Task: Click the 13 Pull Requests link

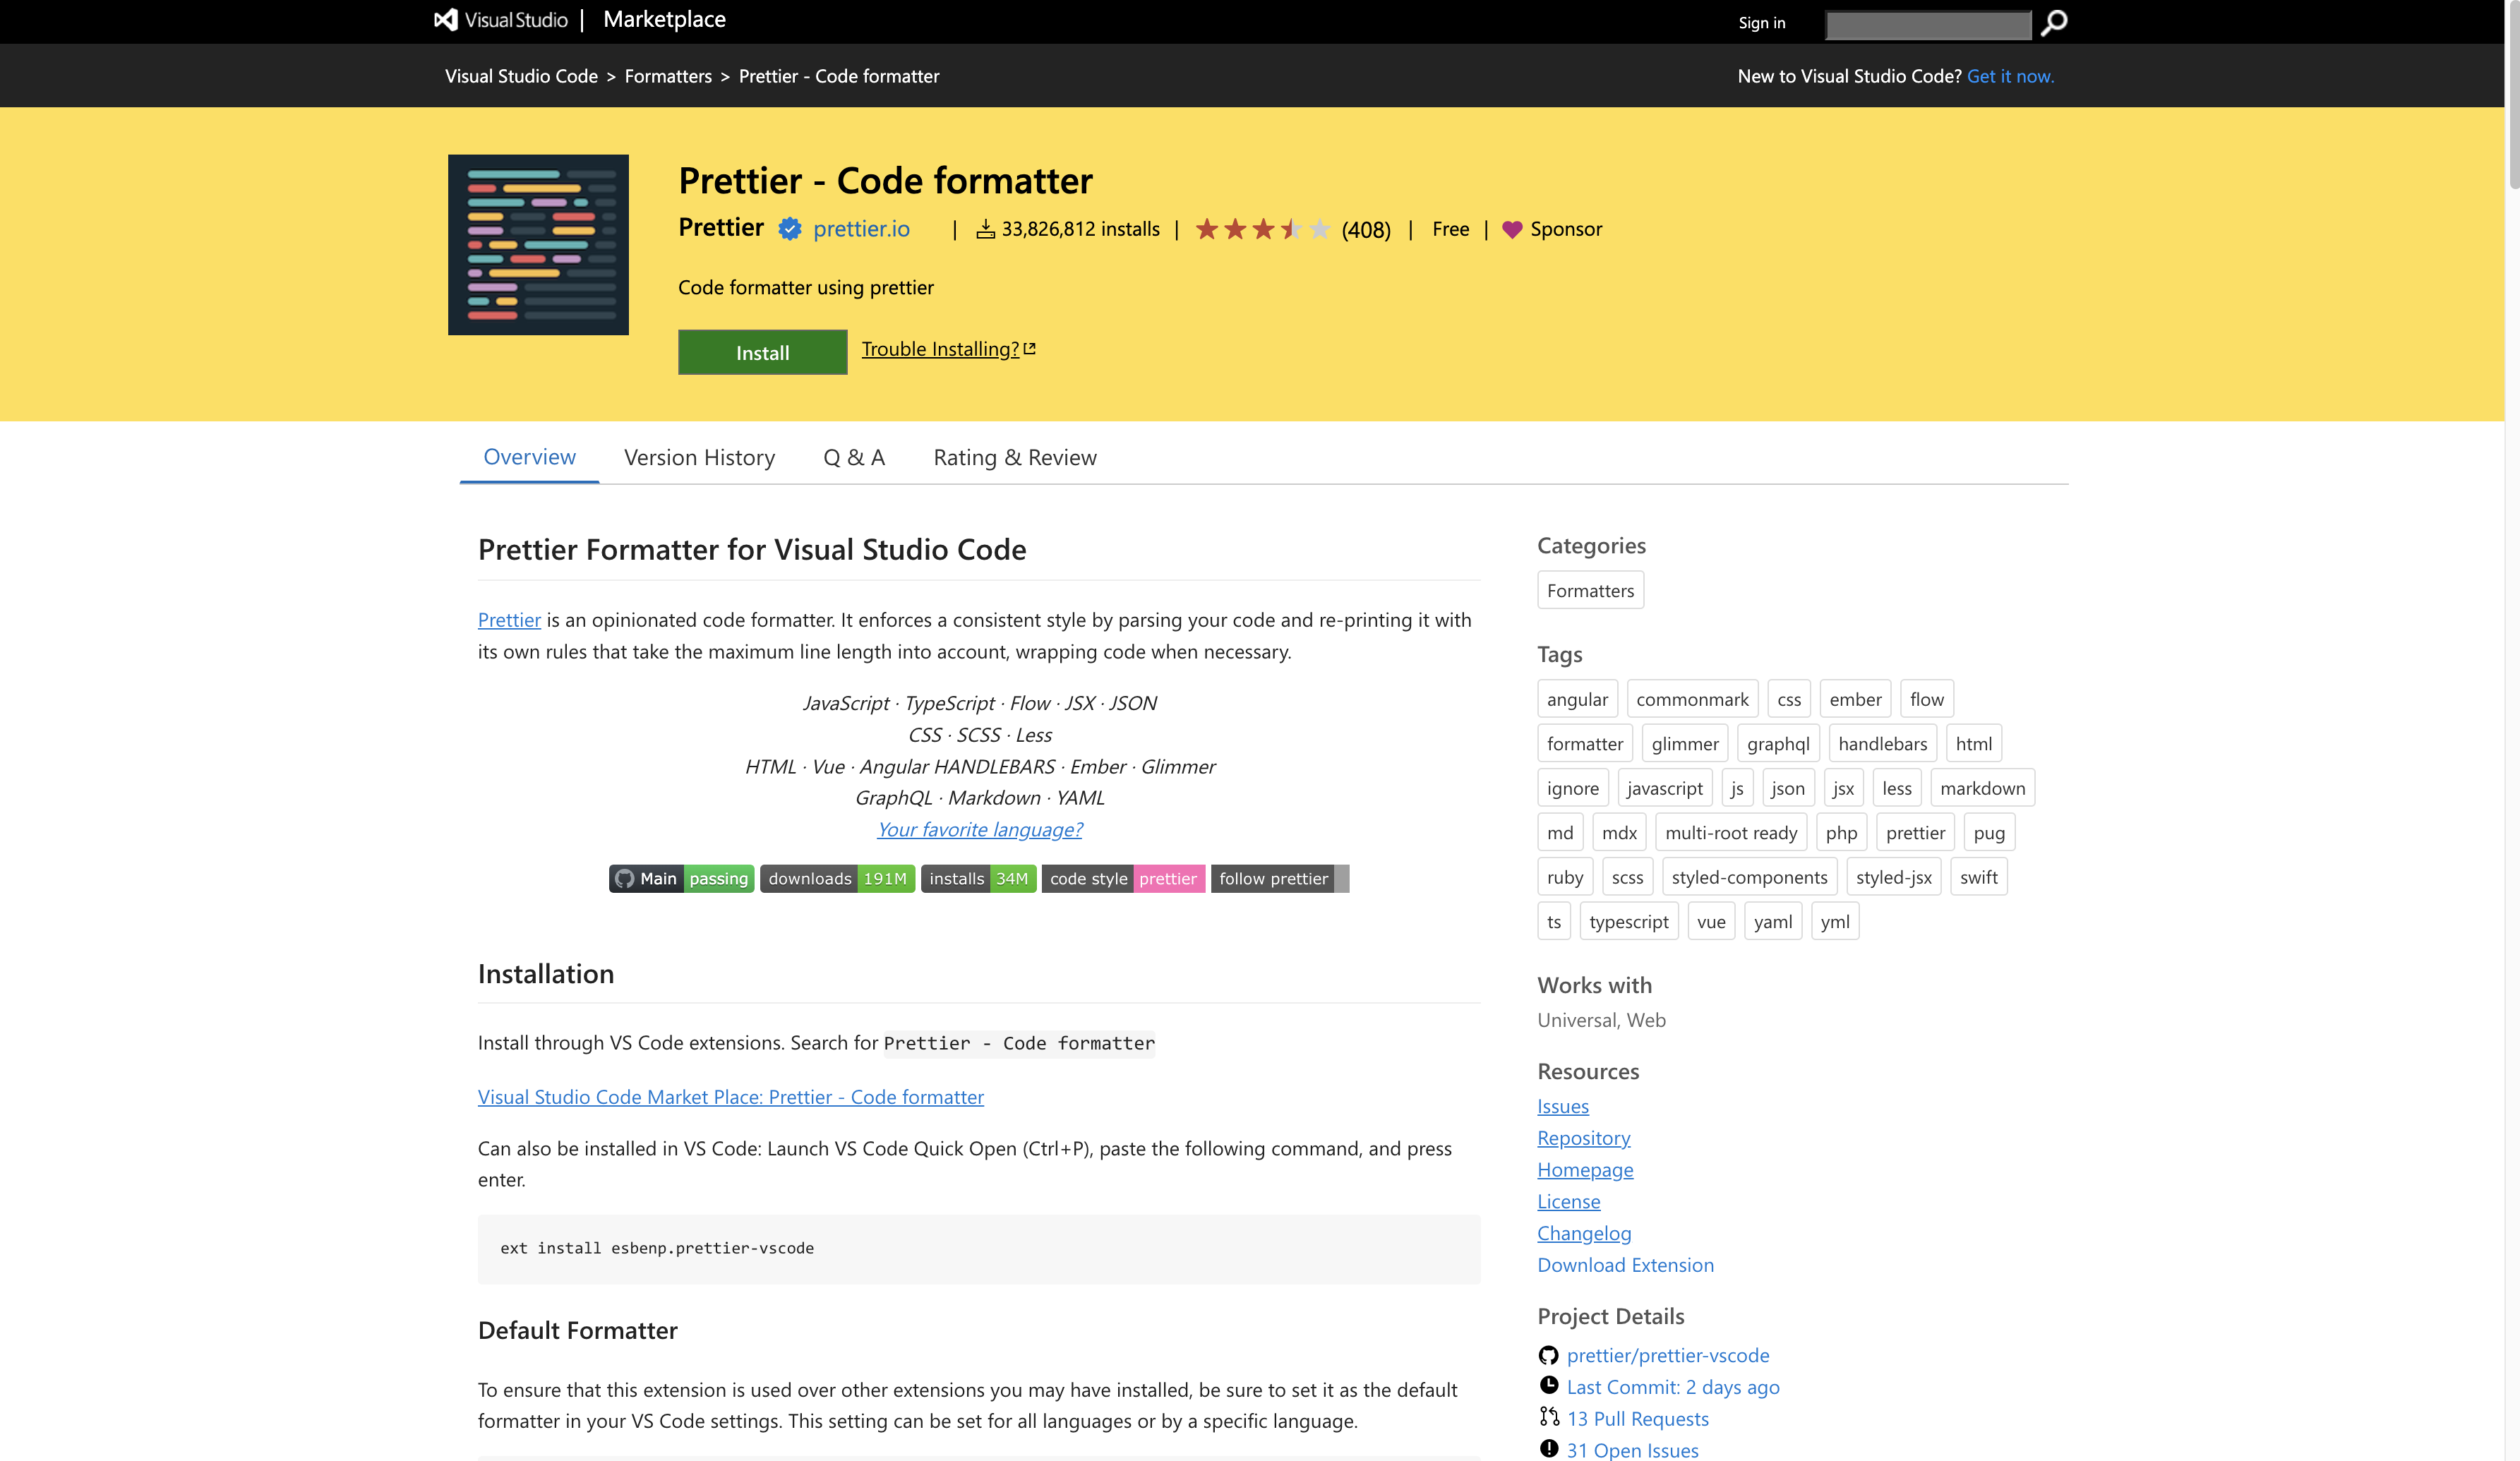Action: tap(1636, 1417)
